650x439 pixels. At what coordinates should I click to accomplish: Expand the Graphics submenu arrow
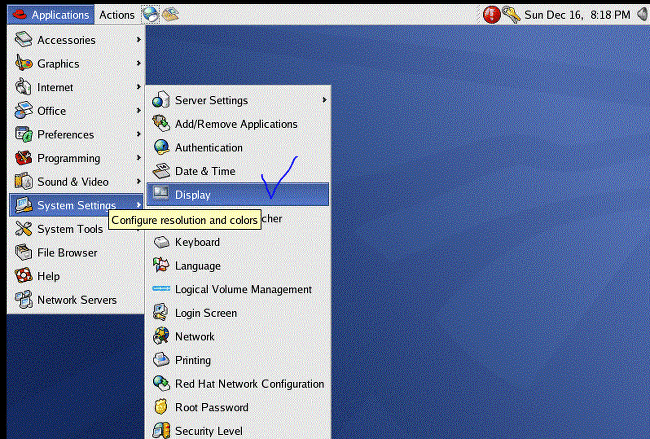138,63
